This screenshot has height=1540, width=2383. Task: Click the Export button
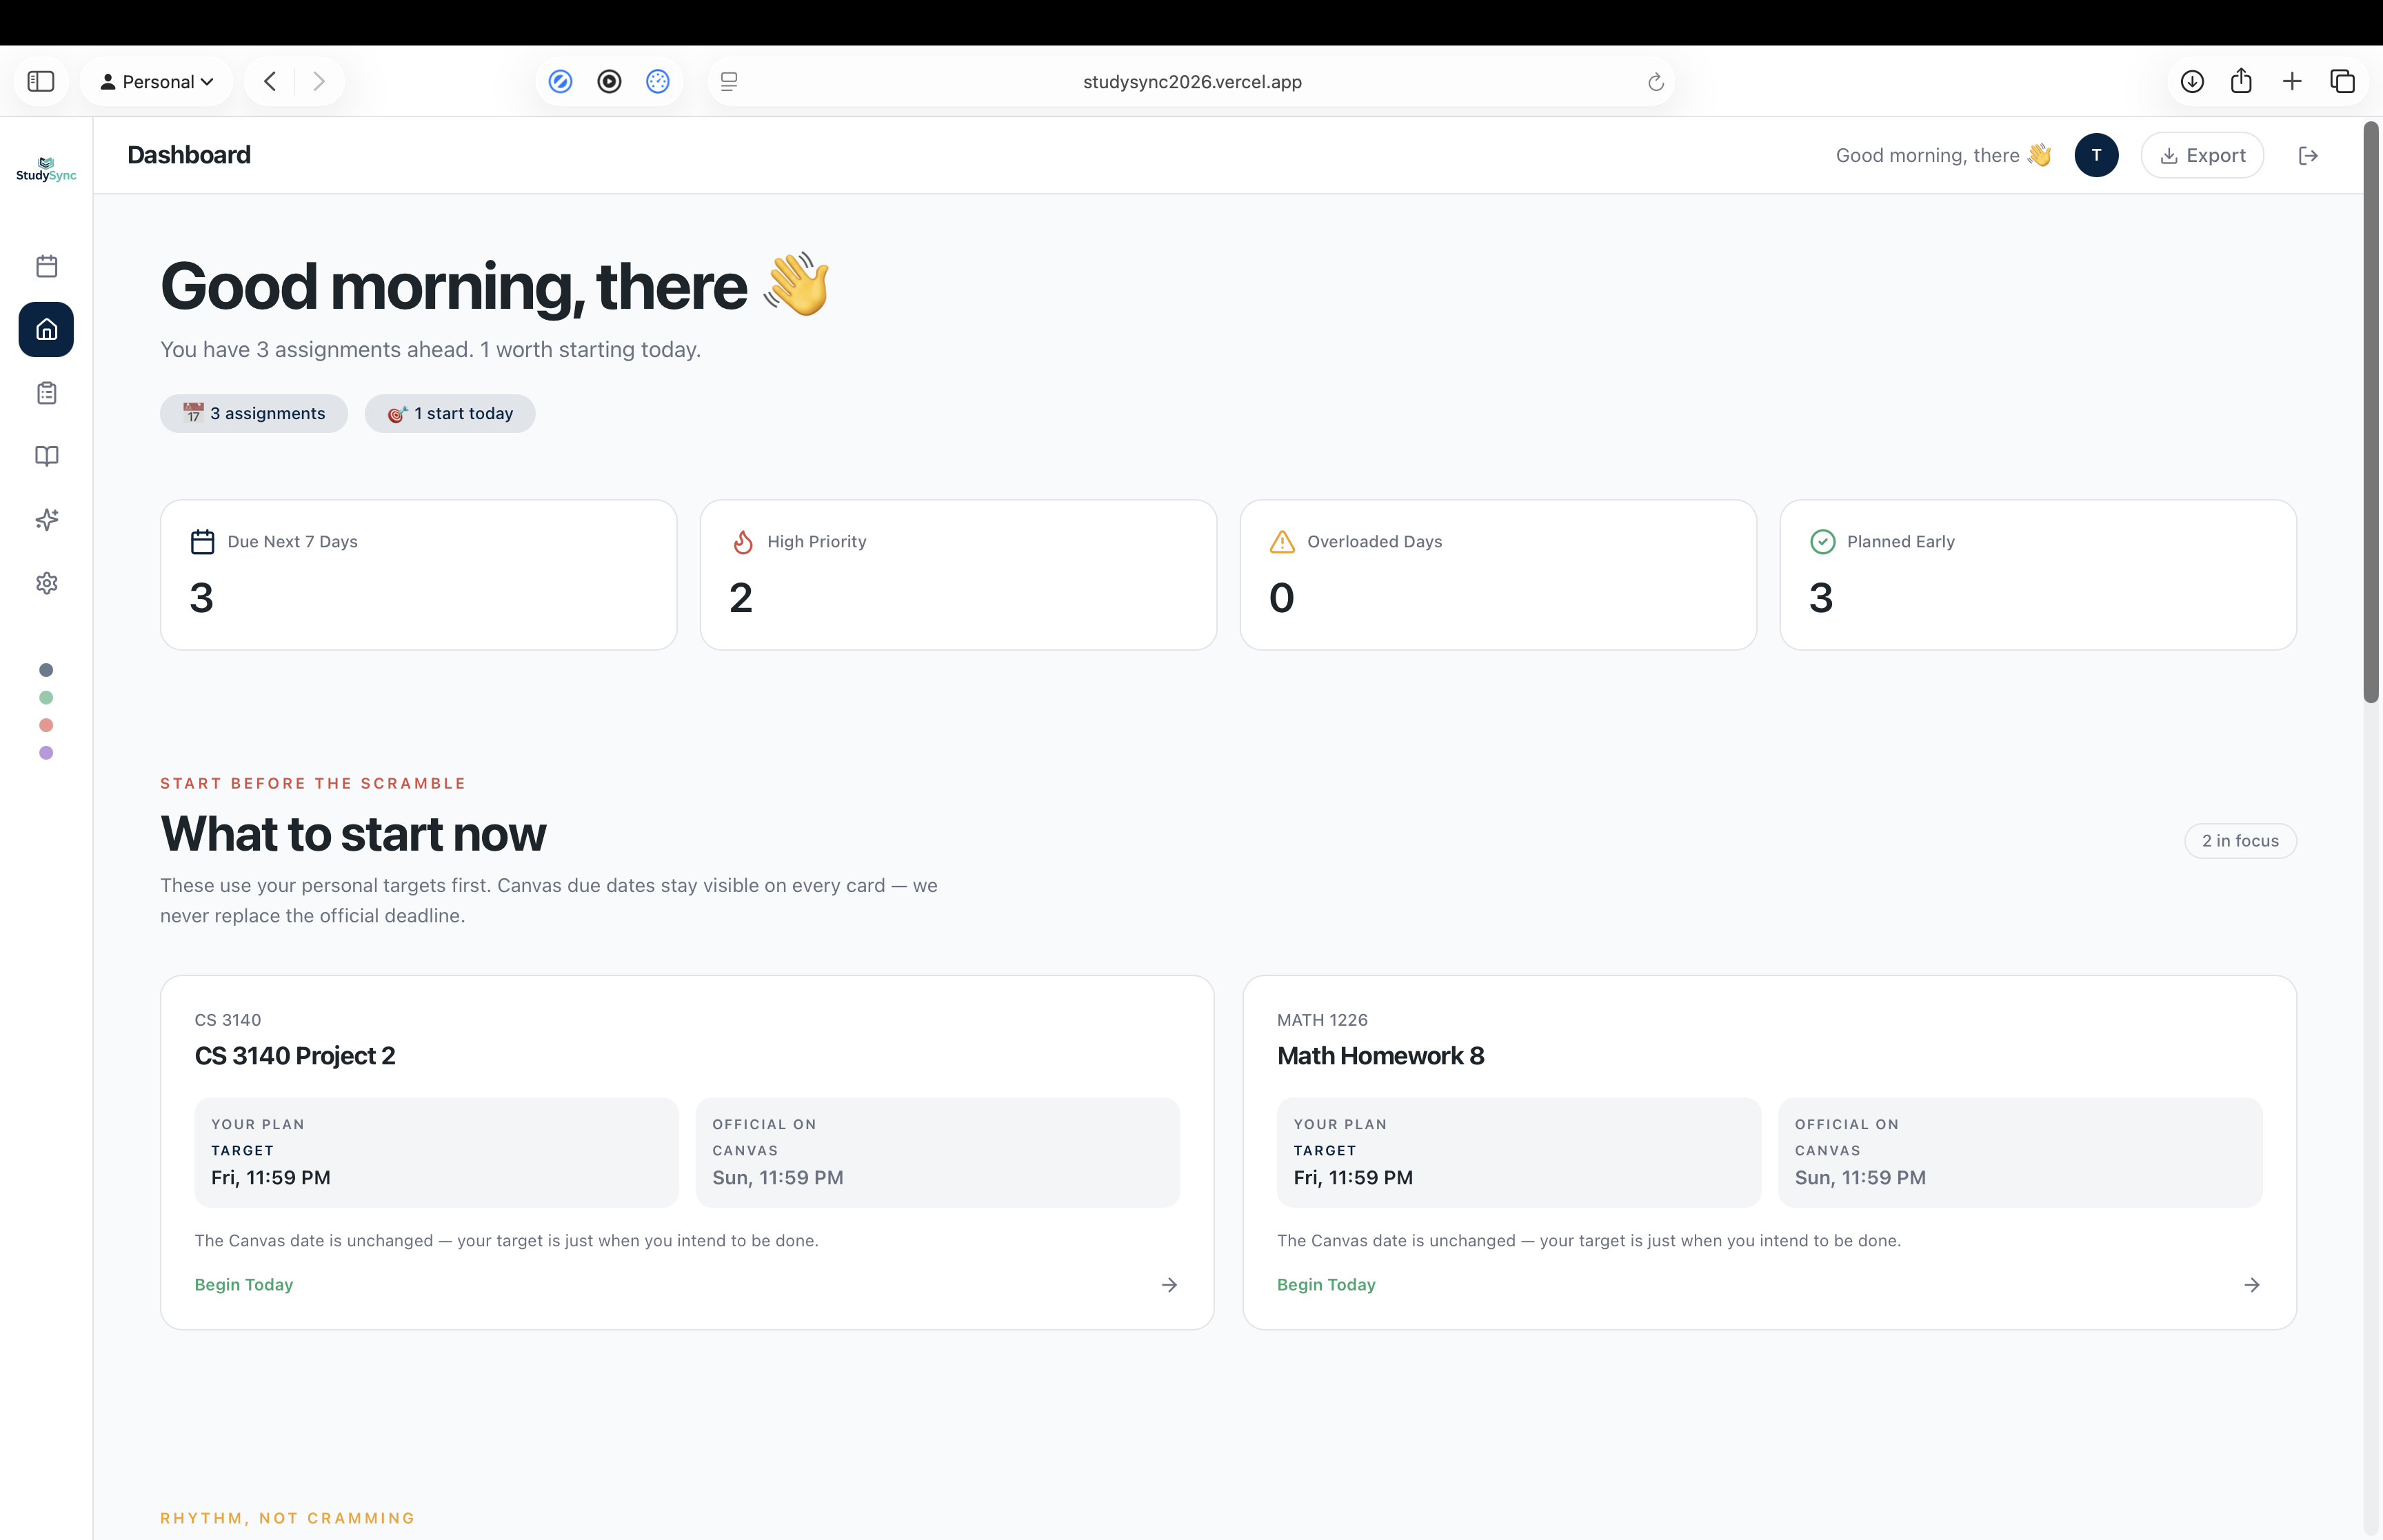(x=2202, y=155)
